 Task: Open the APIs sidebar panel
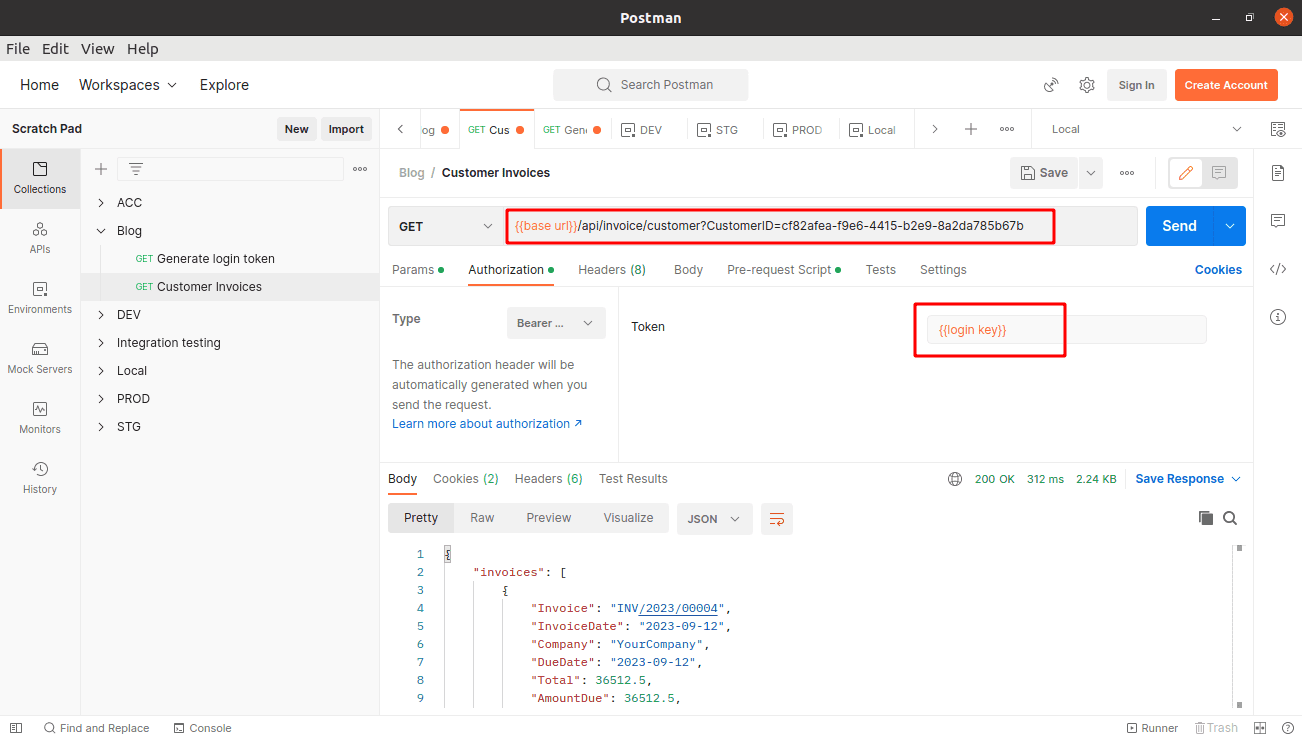[x=40, y=238]
